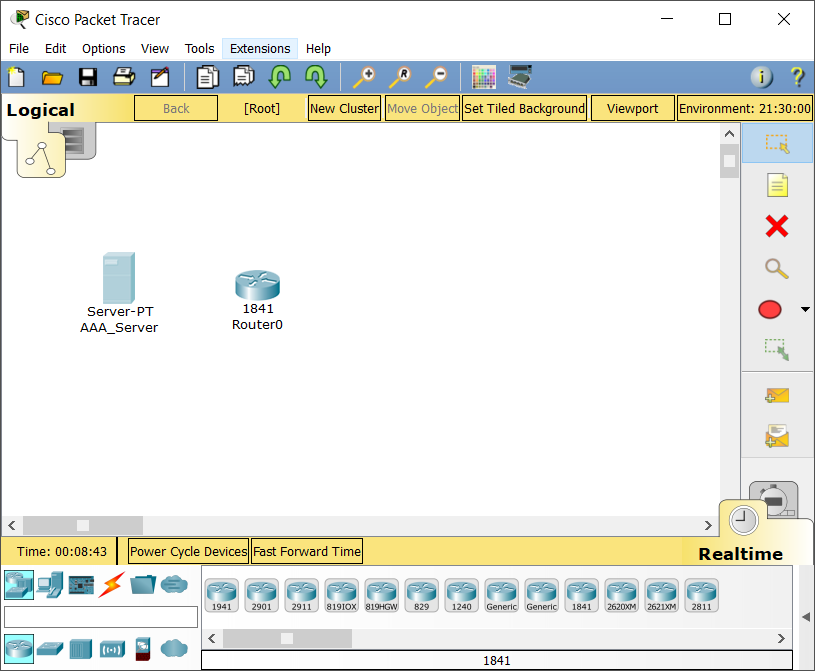
Task: Pick the 819HGW router model
Action: point(382,595)
